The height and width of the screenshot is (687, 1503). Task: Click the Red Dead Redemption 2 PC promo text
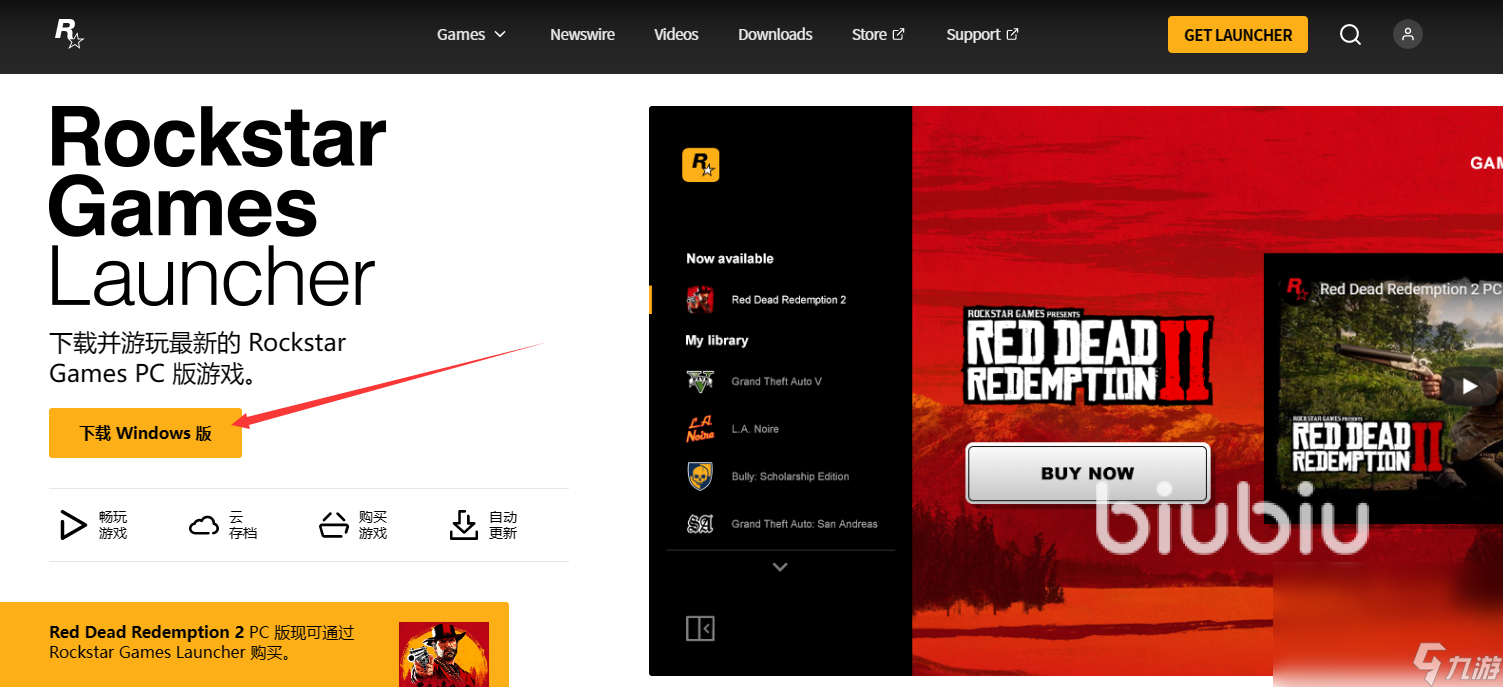201,642
